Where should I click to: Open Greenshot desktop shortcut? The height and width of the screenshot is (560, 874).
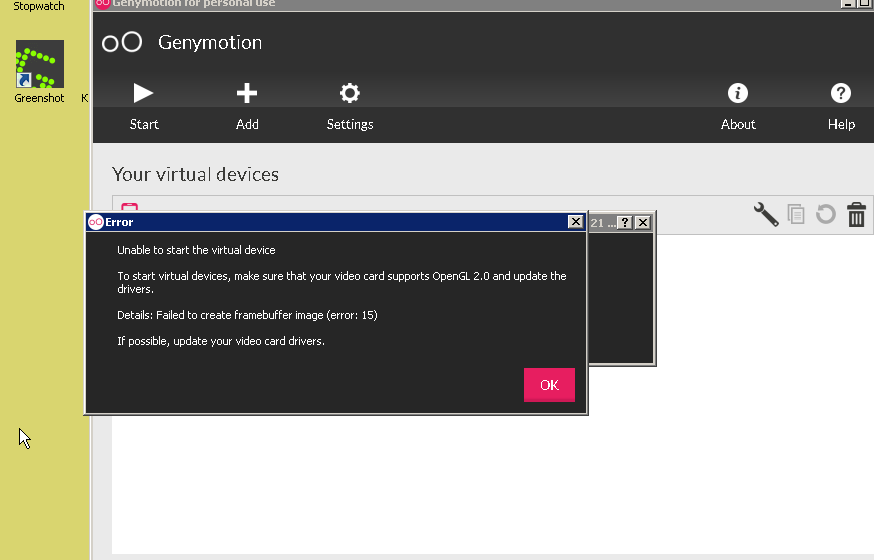click(x=40, y=72)
